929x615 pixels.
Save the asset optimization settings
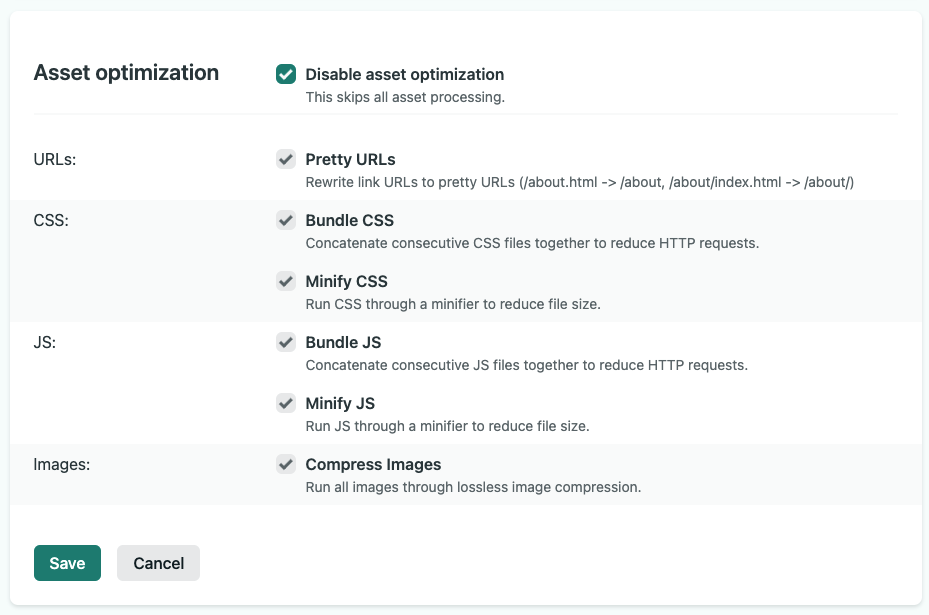click(x=67, y=563)
